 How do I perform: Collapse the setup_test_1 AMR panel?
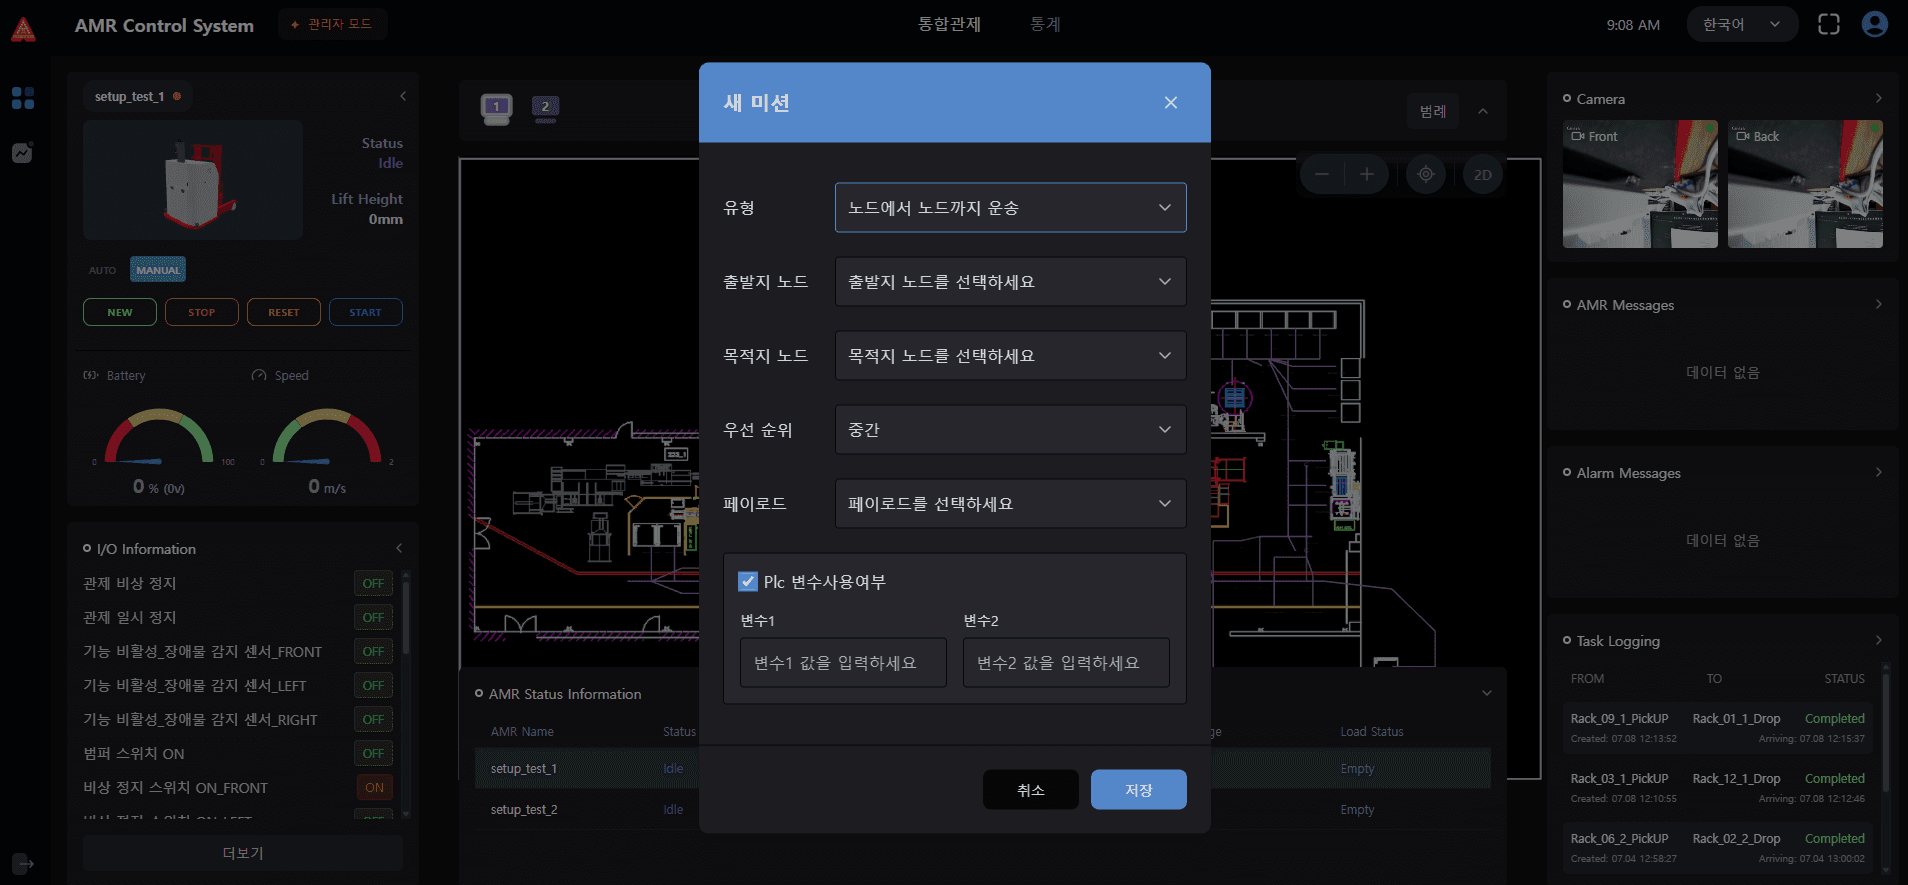click(x=403, y=97)
